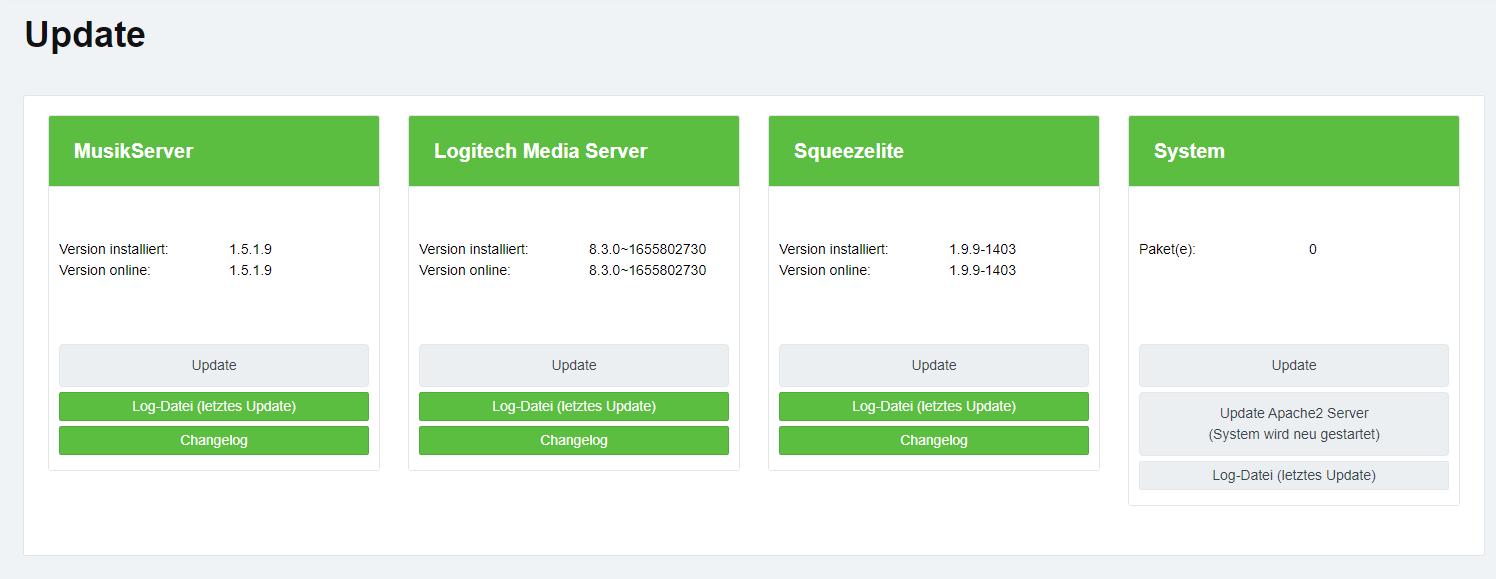
Task: Show the Logitech Media Server Changelog
Action: tap(574, 440)
